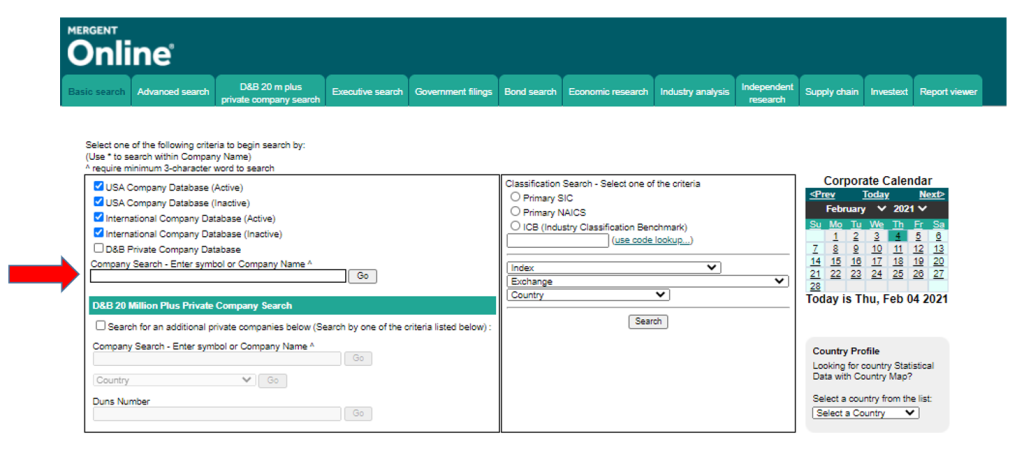Go to the Supply chain tab
Screen dimensions: 1024x454
tap(832, 91)
